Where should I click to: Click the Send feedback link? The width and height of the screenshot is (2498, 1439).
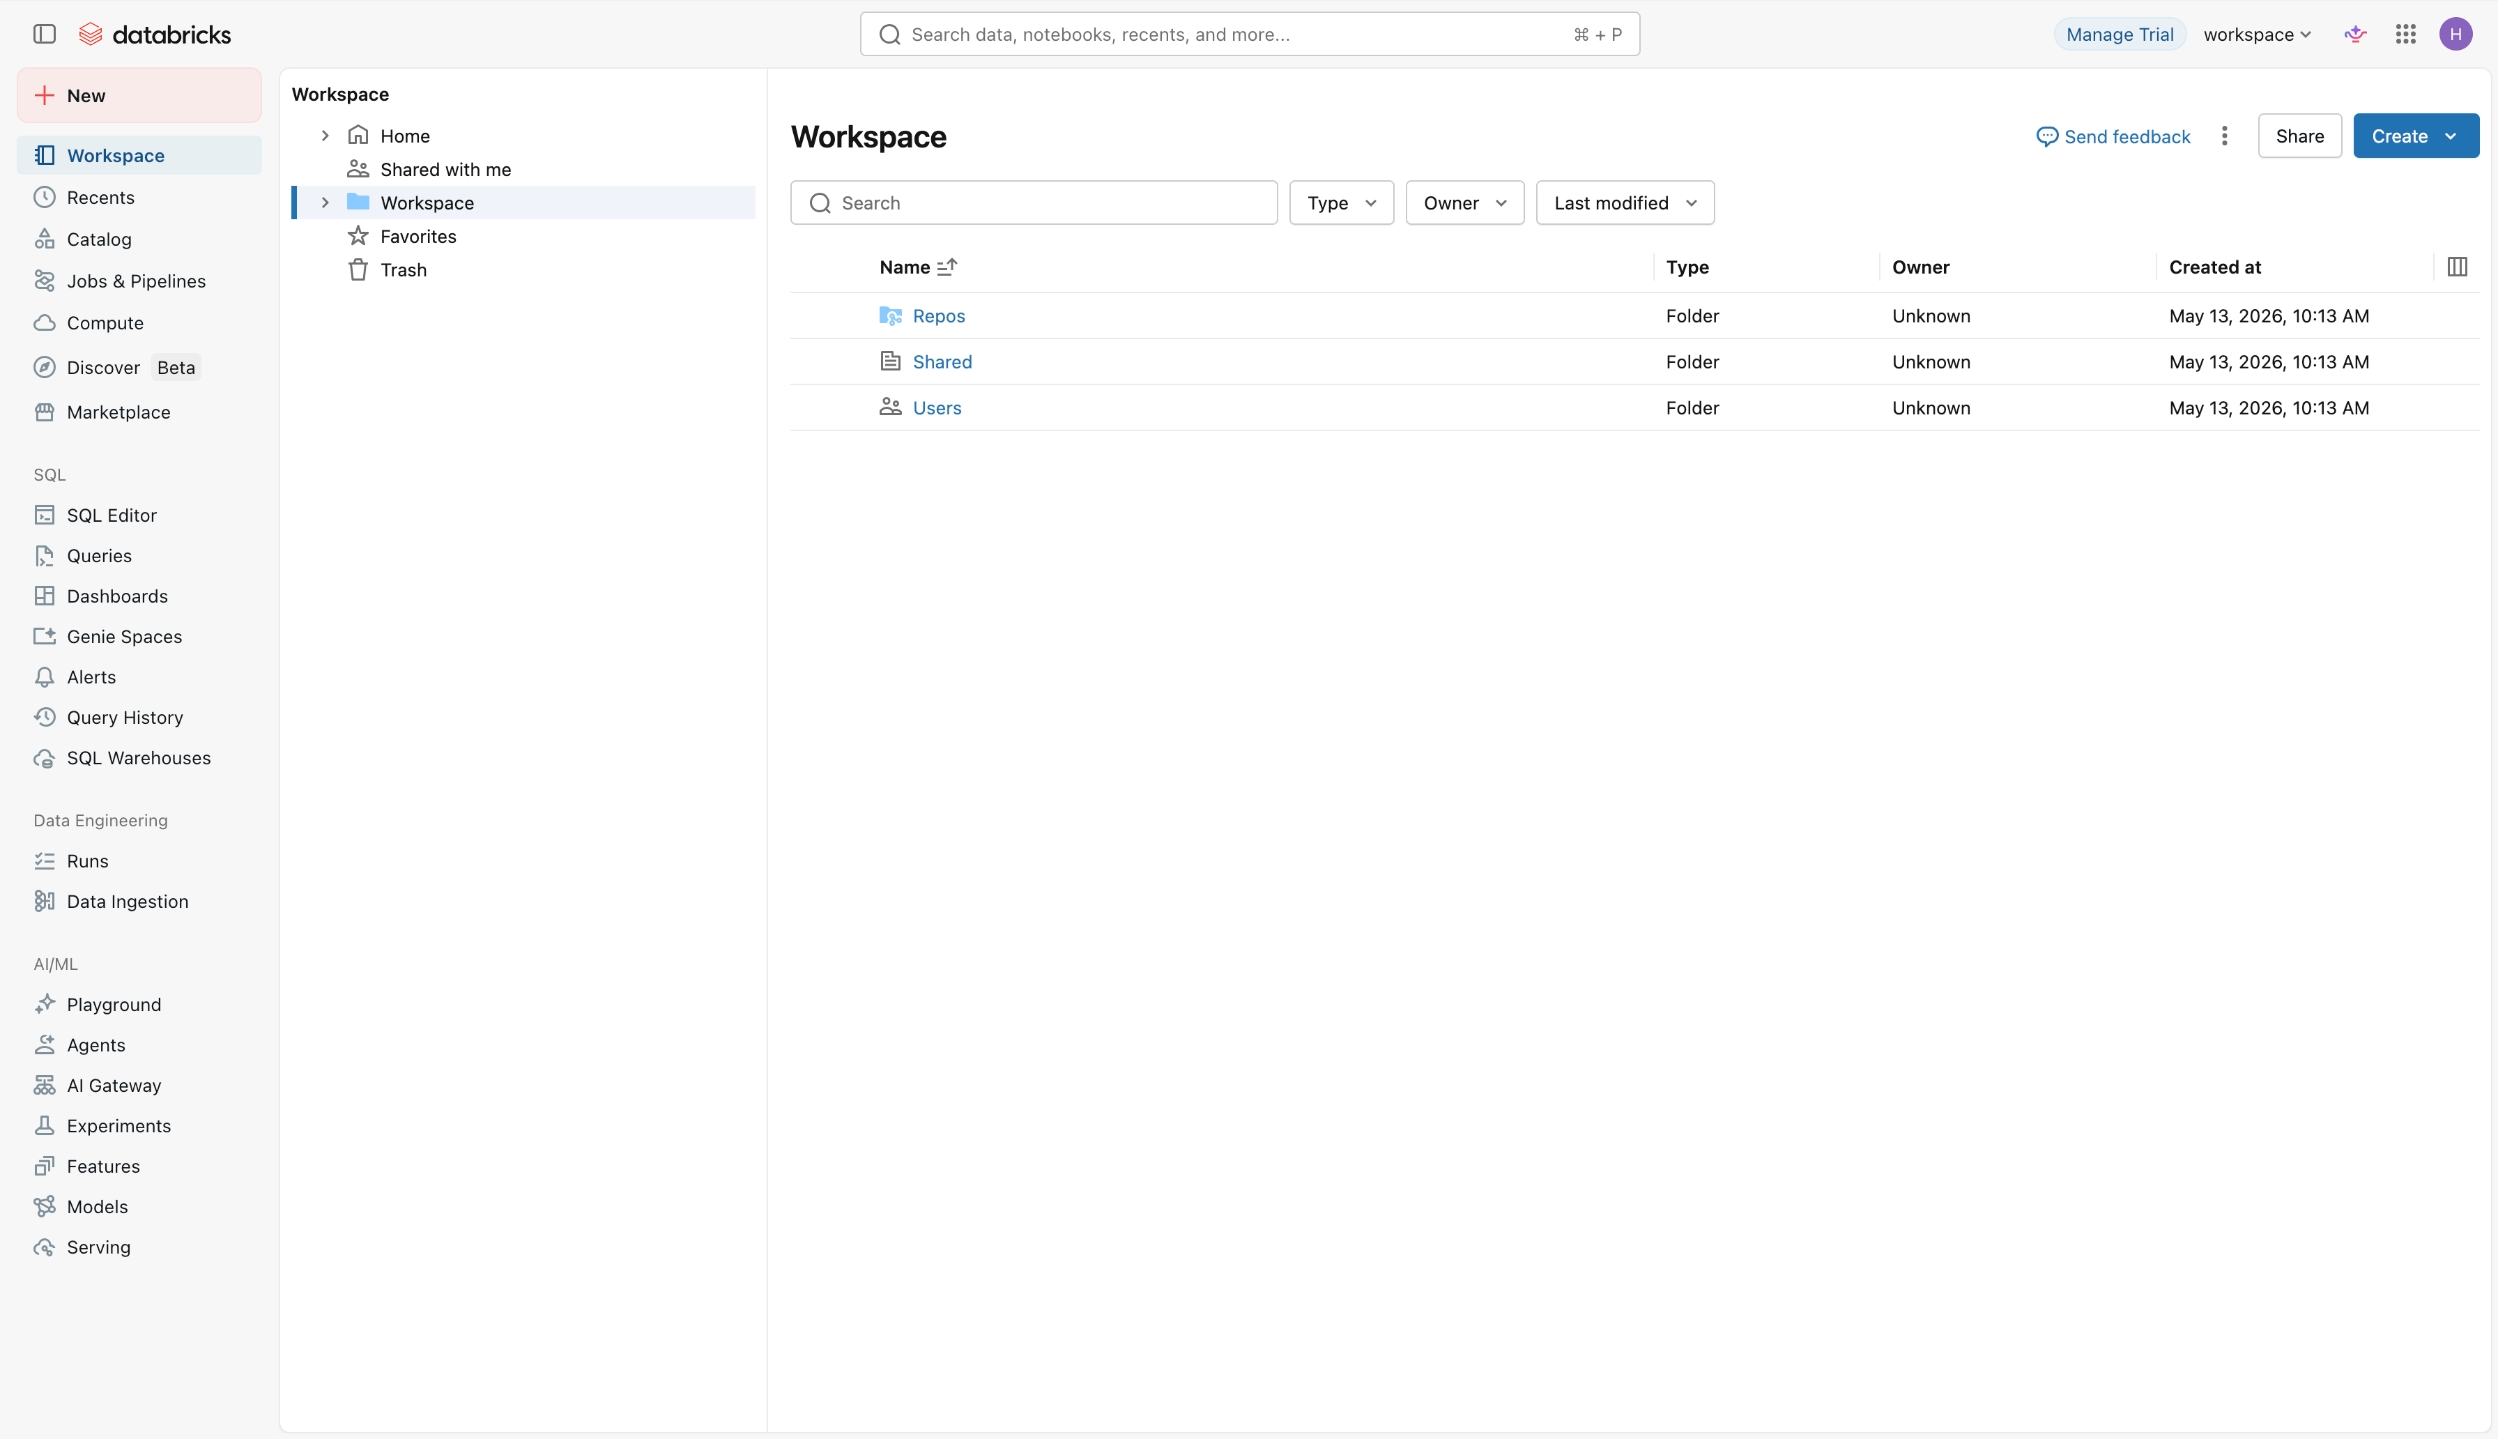coord(2112,136)
